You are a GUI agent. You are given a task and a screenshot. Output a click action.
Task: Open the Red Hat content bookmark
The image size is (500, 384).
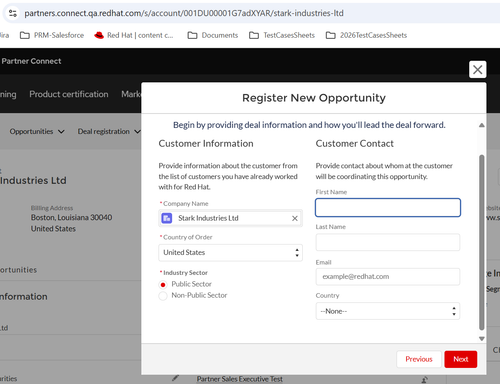click(133, 35)
